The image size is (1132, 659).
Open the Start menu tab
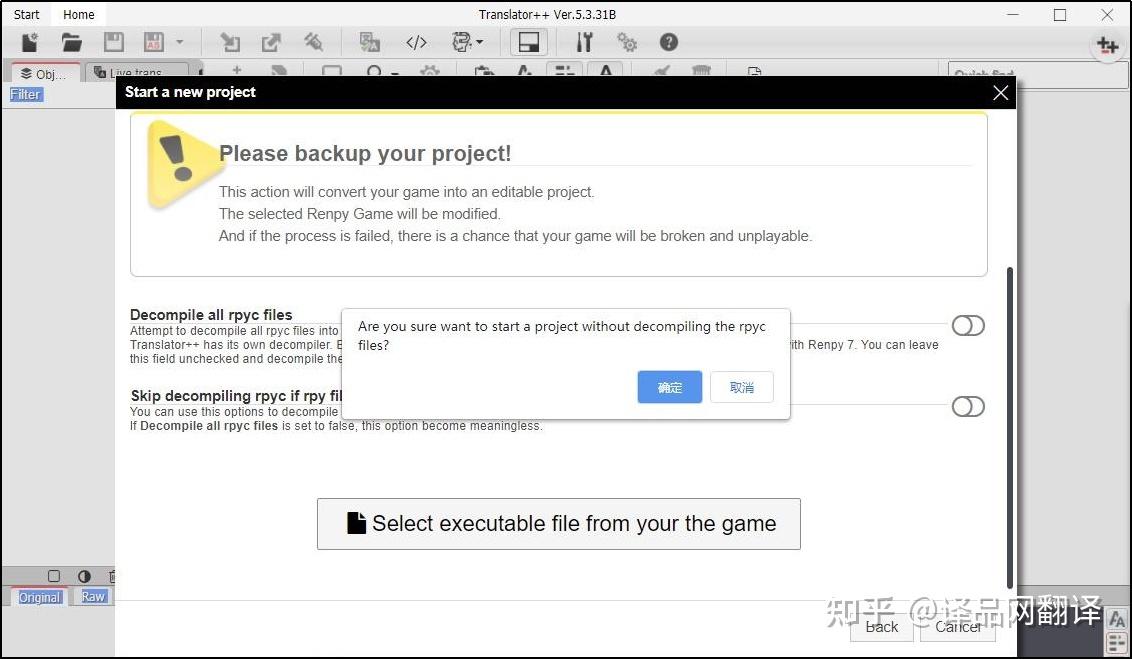tap(27, 14)
